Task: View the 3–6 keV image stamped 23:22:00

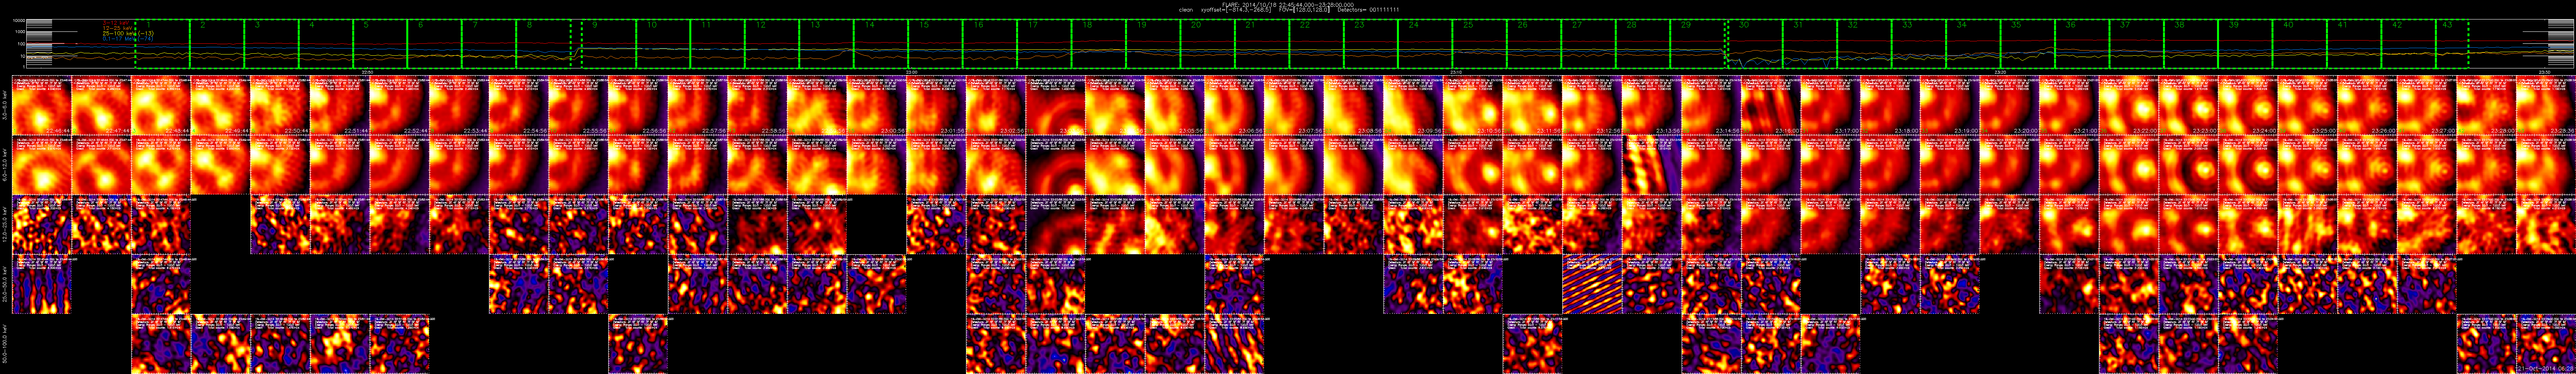Action: coord(2129,106)
